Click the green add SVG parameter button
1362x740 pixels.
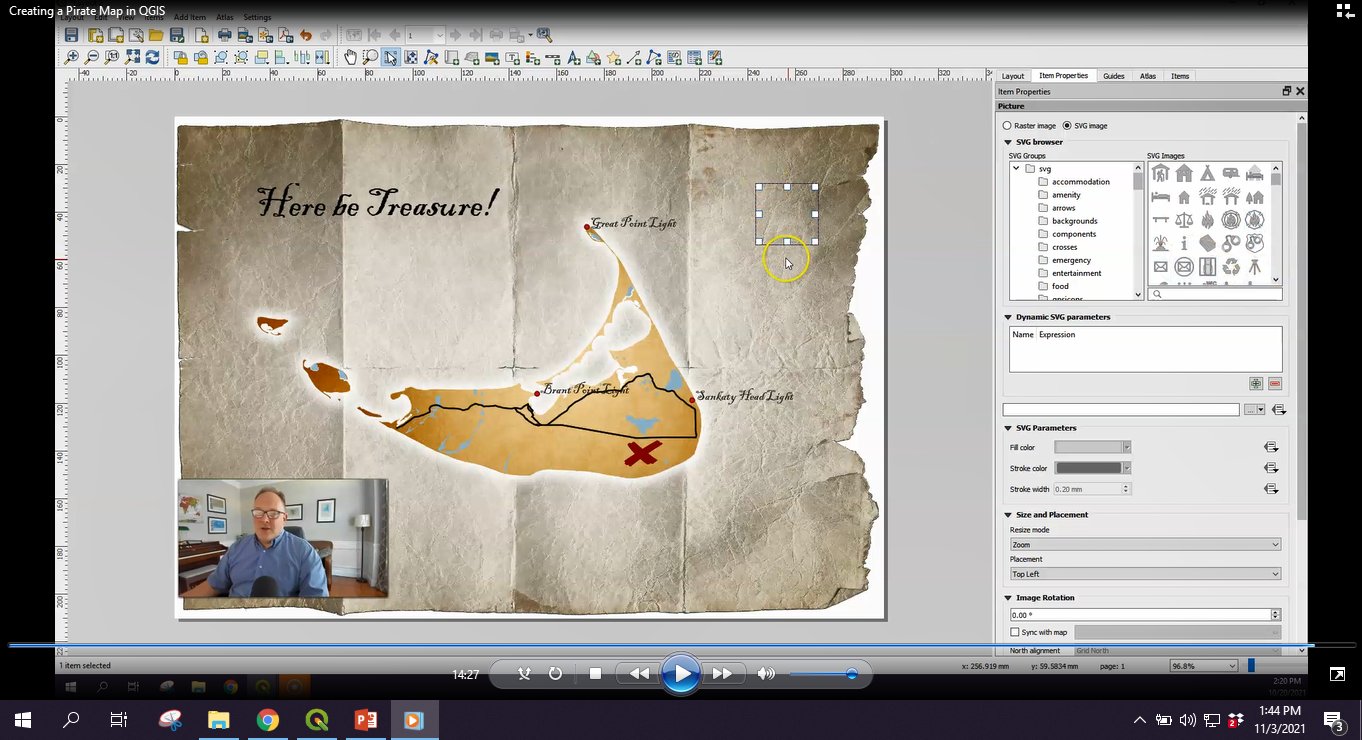[1255, 383]
